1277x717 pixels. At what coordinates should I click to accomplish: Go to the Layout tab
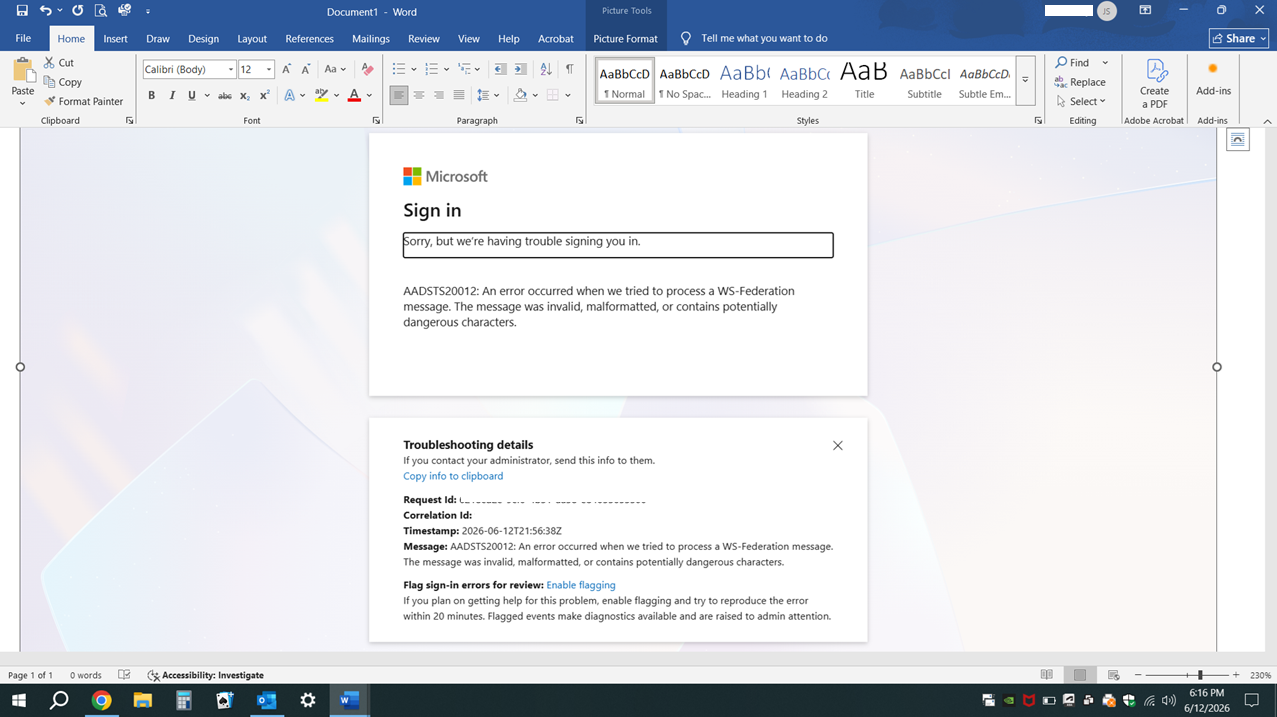pos(252,38)
